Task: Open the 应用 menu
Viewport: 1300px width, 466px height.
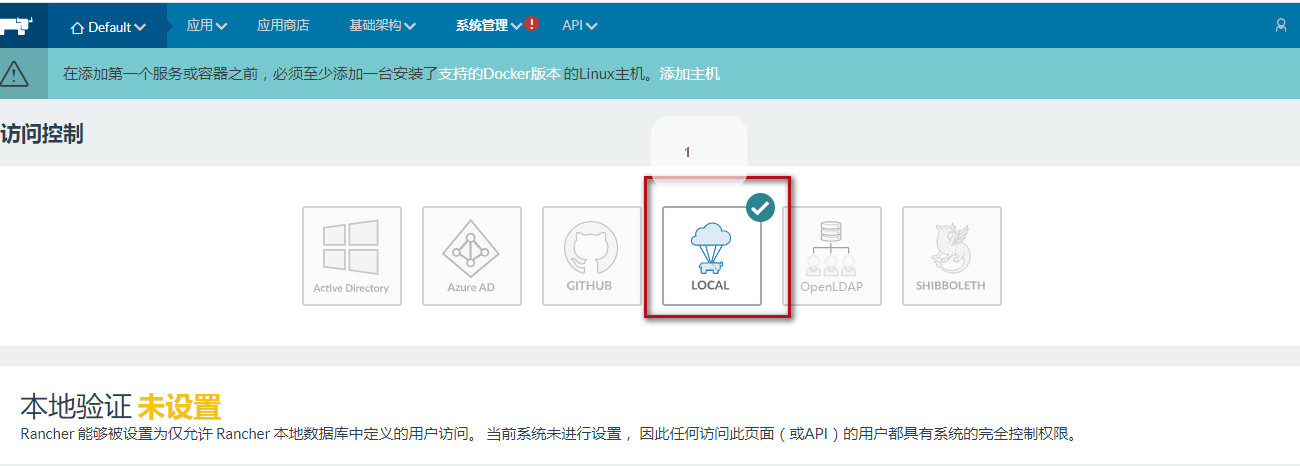Action: (x=207, y=26)
